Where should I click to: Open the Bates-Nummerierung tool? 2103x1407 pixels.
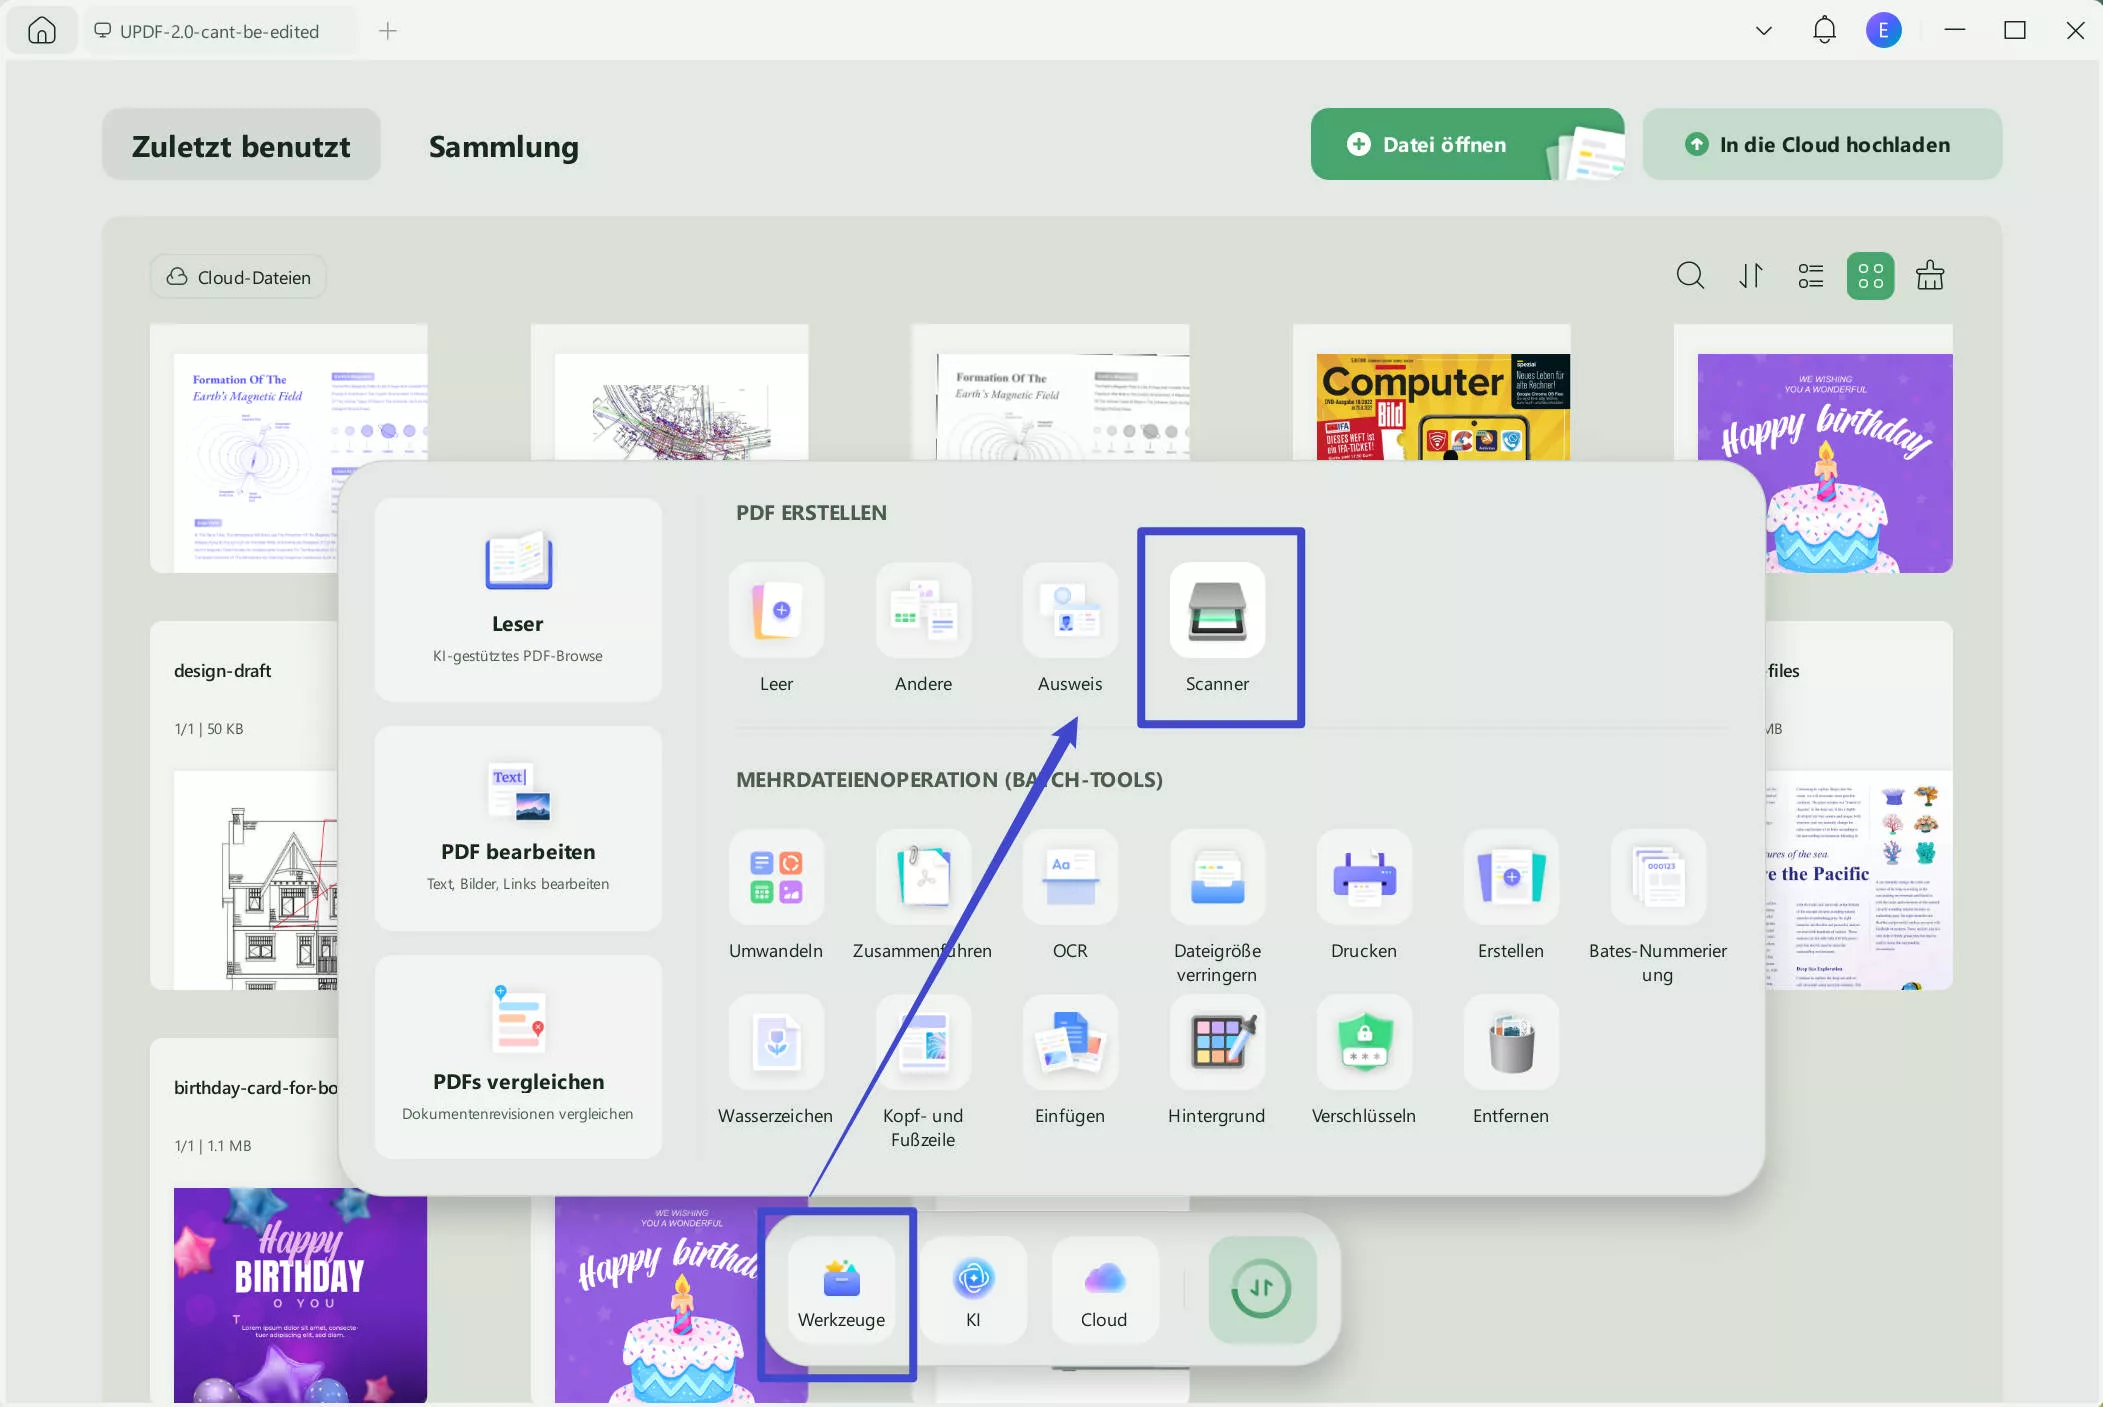1658,877
